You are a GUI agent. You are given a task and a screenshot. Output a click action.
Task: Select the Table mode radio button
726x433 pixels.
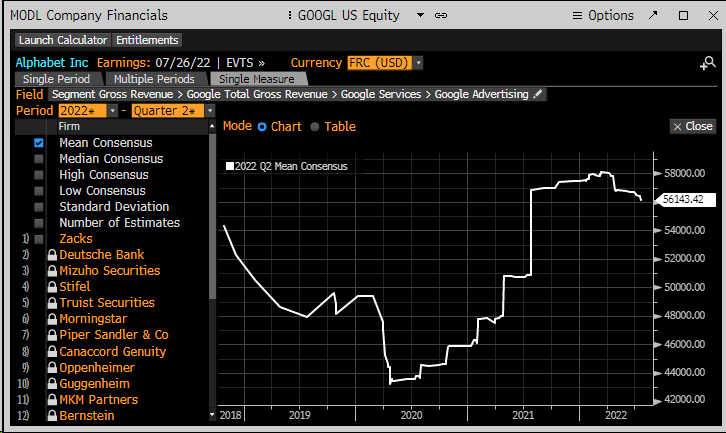315,127
